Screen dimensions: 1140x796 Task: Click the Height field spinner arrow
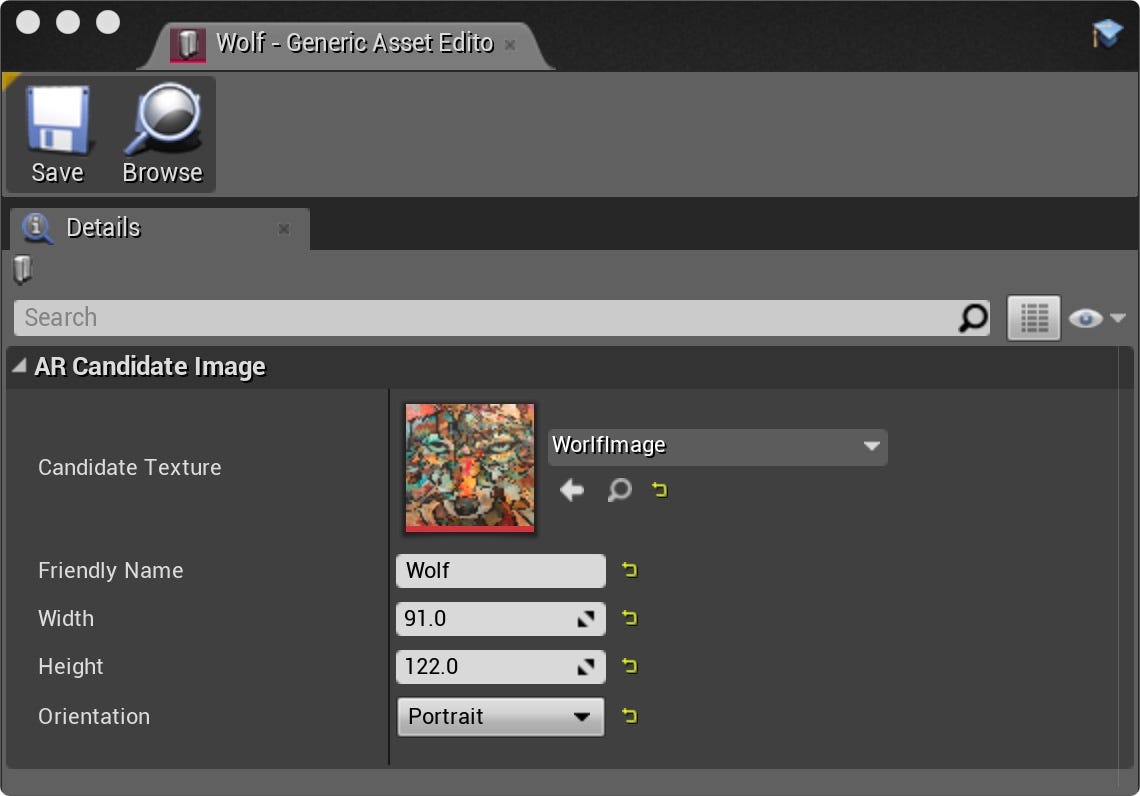586,667
